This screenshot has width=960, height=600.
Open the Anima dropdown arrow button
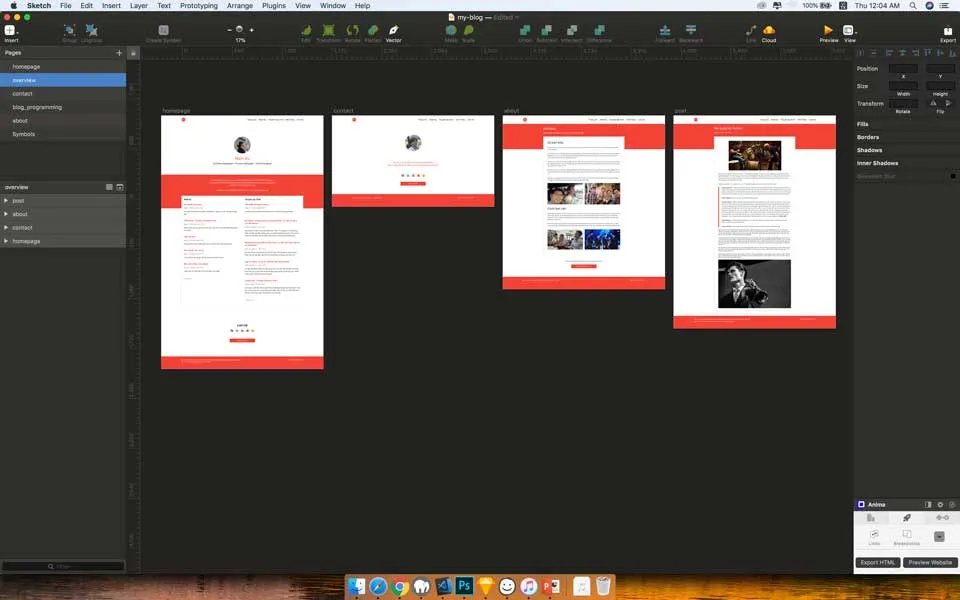(x=939, y=536)
